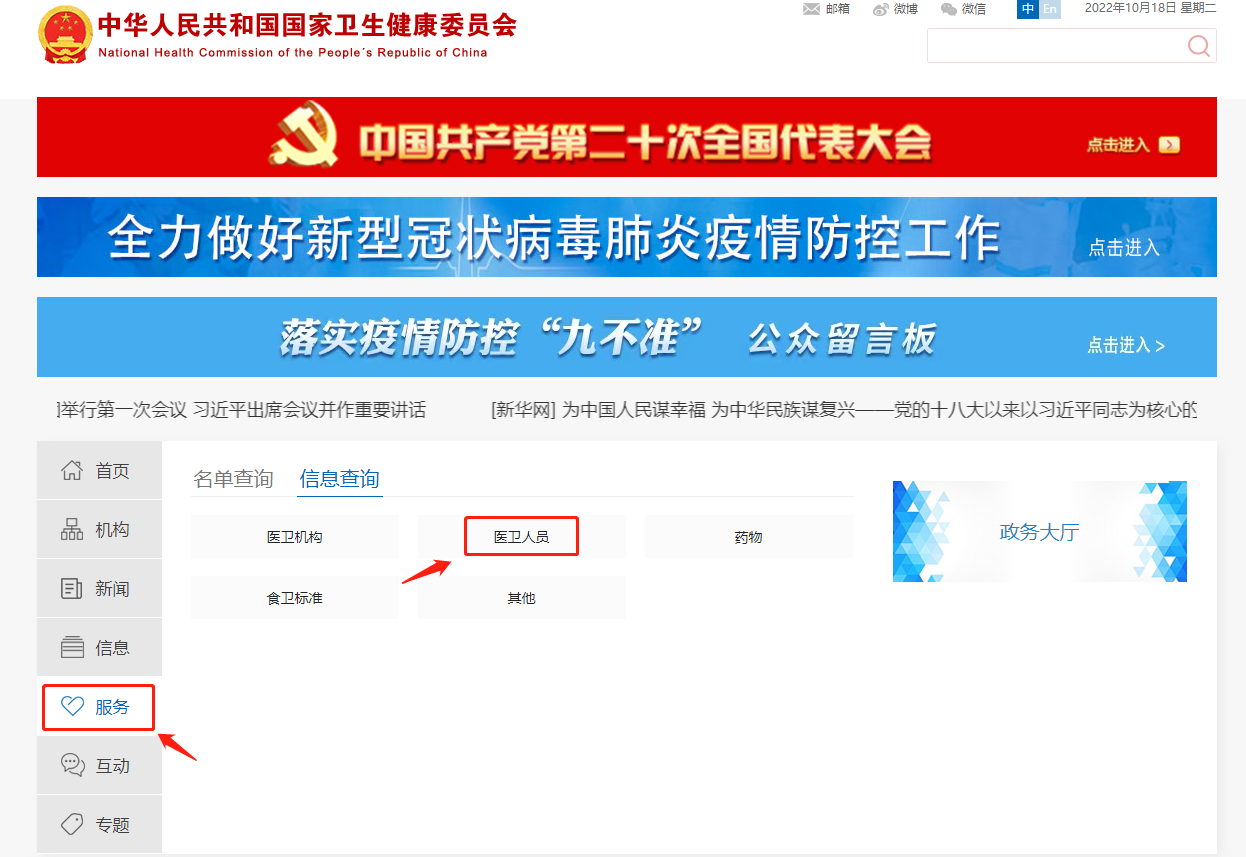Click the 新闻 newspaper icon
The height and width of the screenshot is (857, 1246).
pyautogui.click(x=72, y=589)
